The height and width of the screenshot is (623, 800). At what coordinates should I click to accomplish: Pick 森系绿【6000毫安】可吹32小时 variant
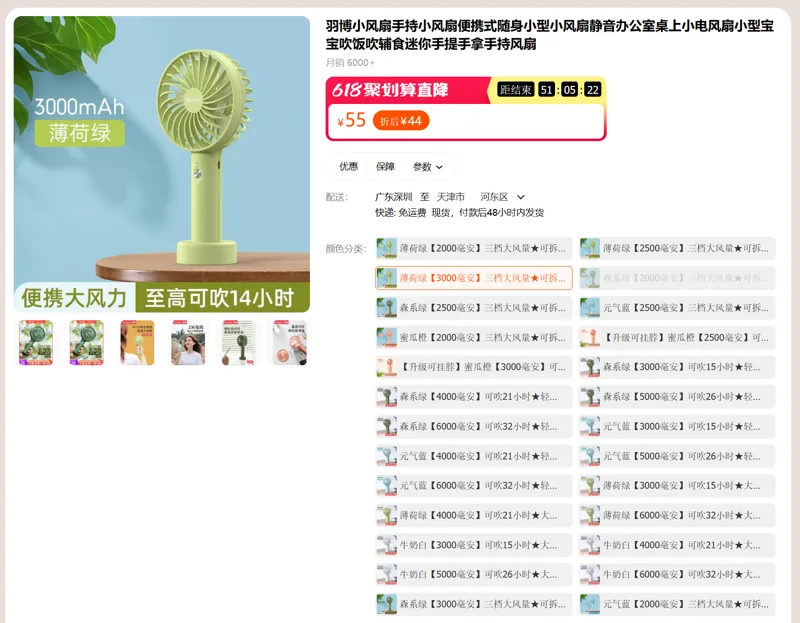pyautogui.click(x=474, y=426)
